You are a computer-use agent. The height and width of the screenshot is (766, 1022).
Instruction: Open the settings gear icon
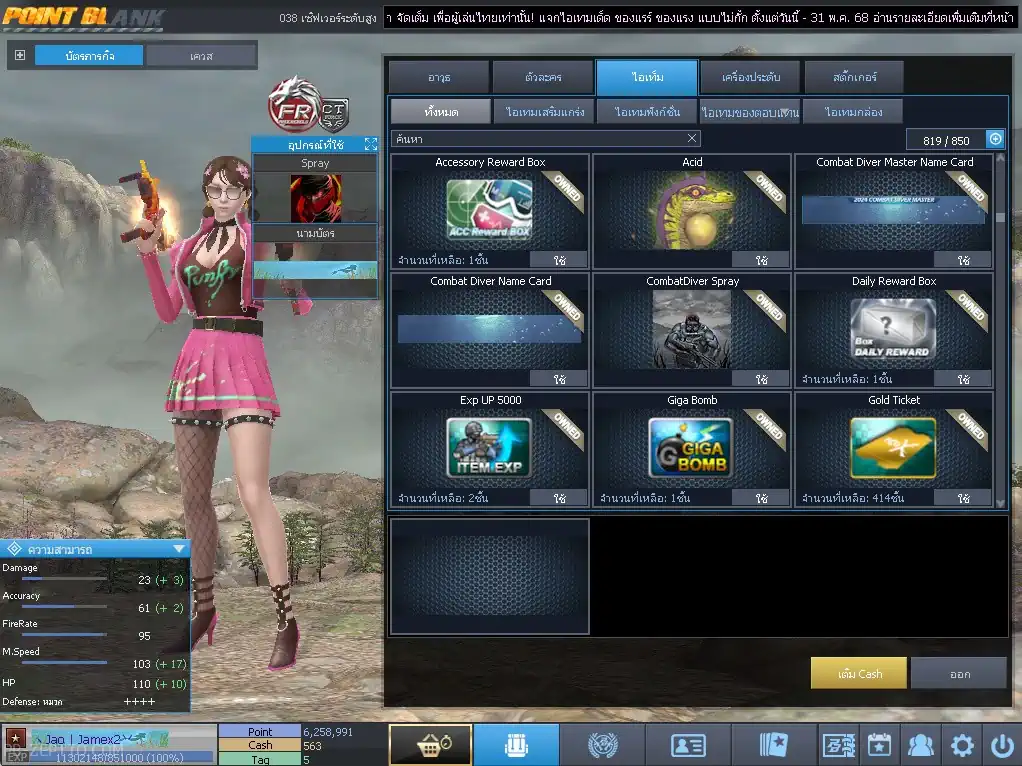pyautogui.click(x=962, y=745)
